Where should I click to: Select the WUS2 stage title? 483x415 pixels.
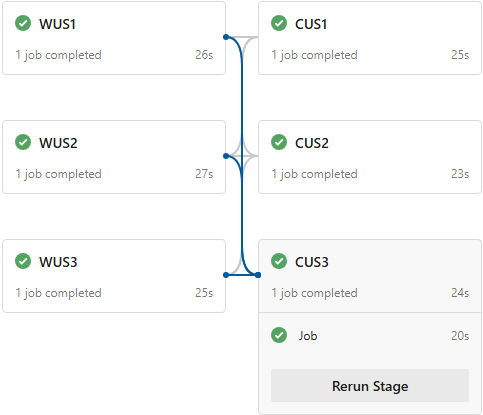pyautogui.click(x=58, y=143)
